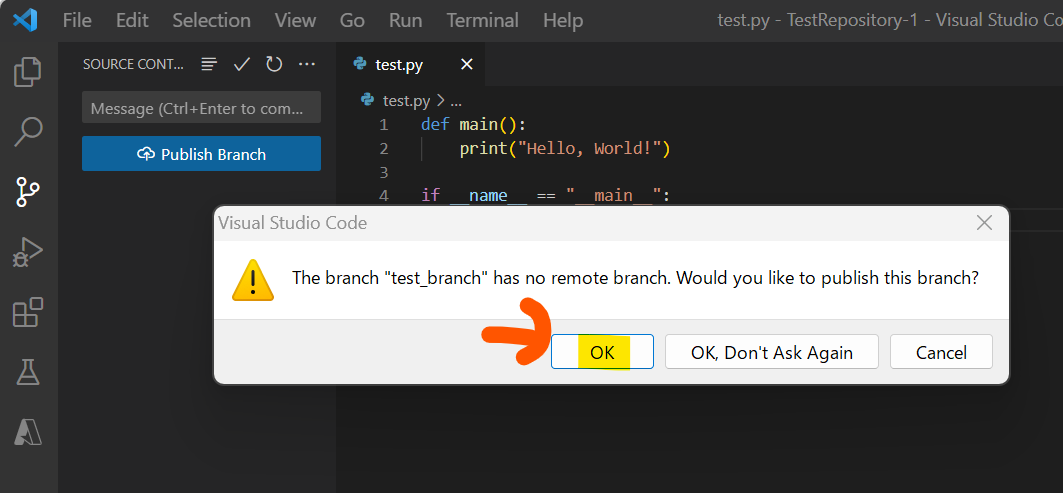Open the Edit menu
This screenshot has height=493, width=1063.
(132, 20)
